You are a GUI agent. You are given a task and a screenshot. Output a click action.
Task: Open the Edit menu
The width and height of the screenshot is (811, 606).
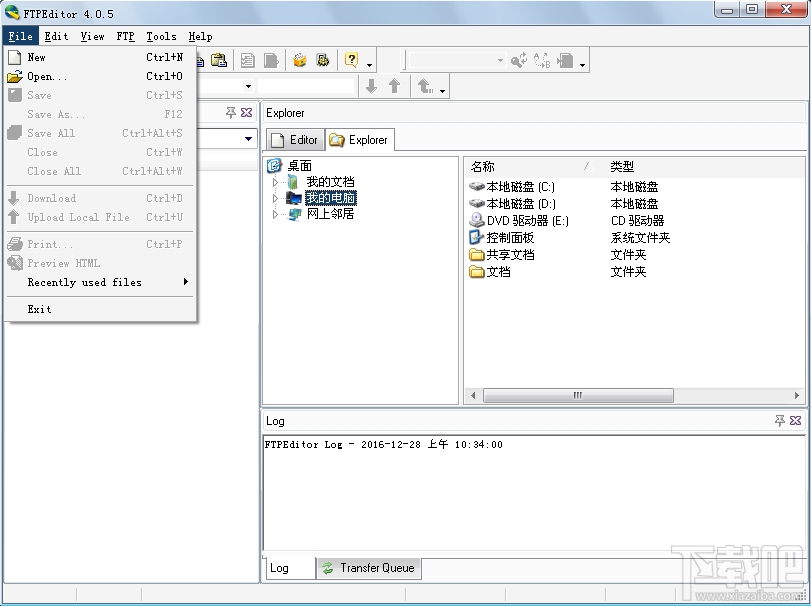coord(56,36)
